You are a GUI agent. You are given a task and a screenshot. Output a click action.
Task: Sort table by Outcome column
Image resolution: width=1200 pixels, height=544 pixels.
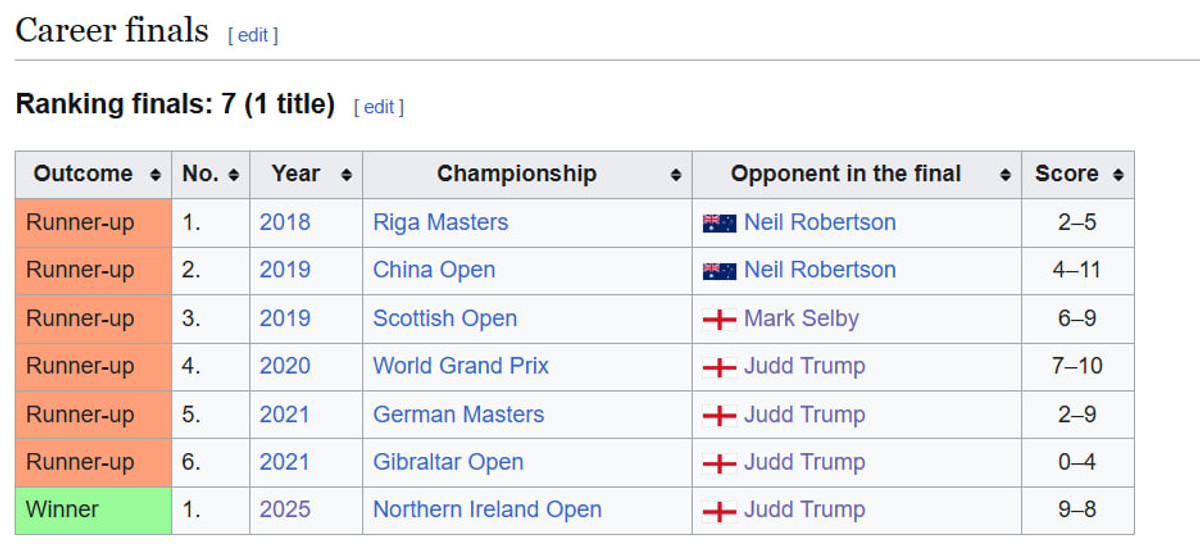click(155, 175)
